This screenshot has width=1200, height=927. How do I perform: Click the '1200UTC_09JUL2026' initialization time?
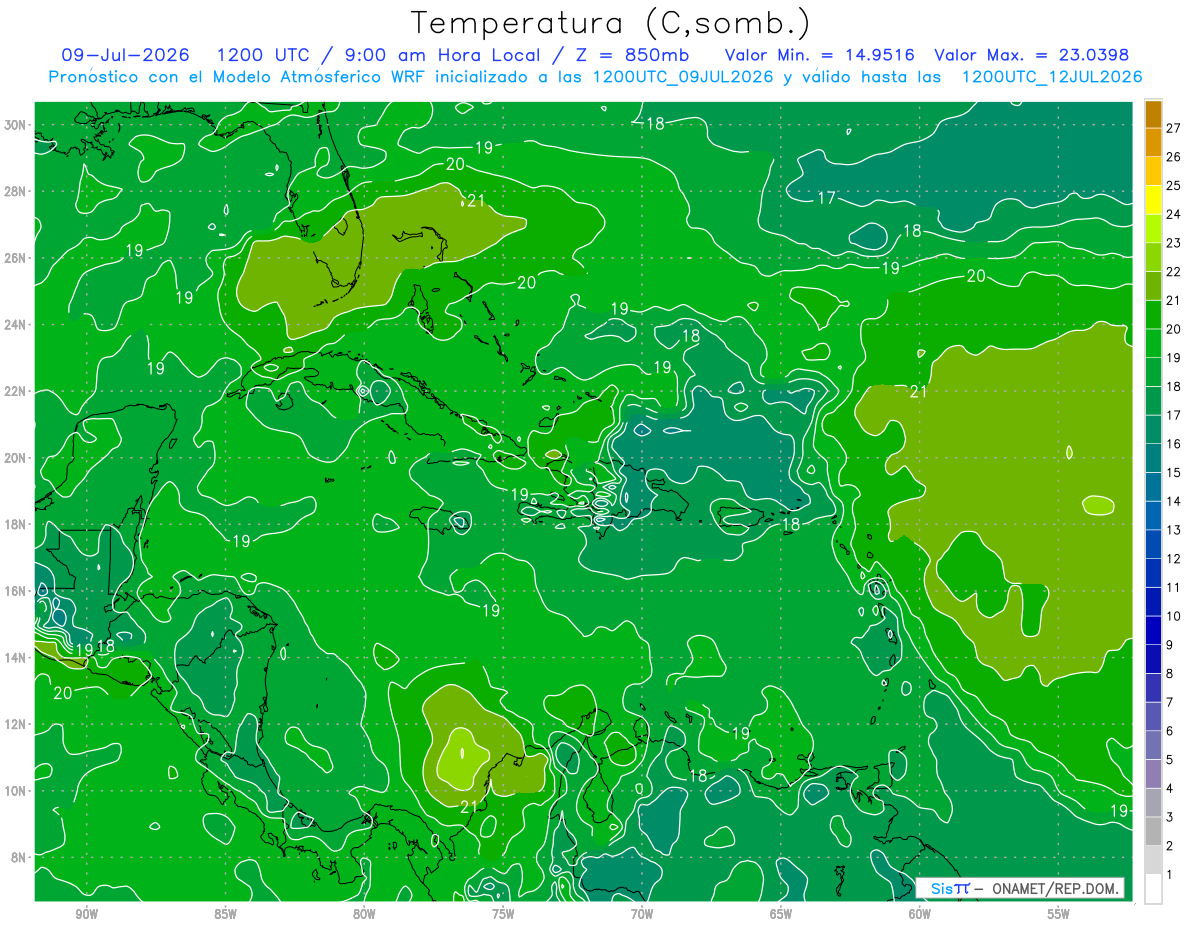684,77
